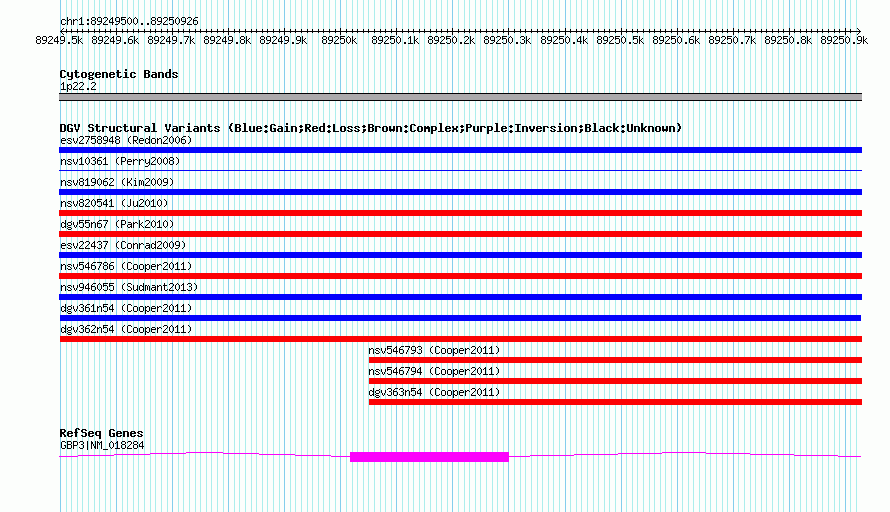Click the nsv546786 (Cooper2011) label
The height and width of the screenshot is (512, 890).
pyautogui.click(x=126, y=266)
